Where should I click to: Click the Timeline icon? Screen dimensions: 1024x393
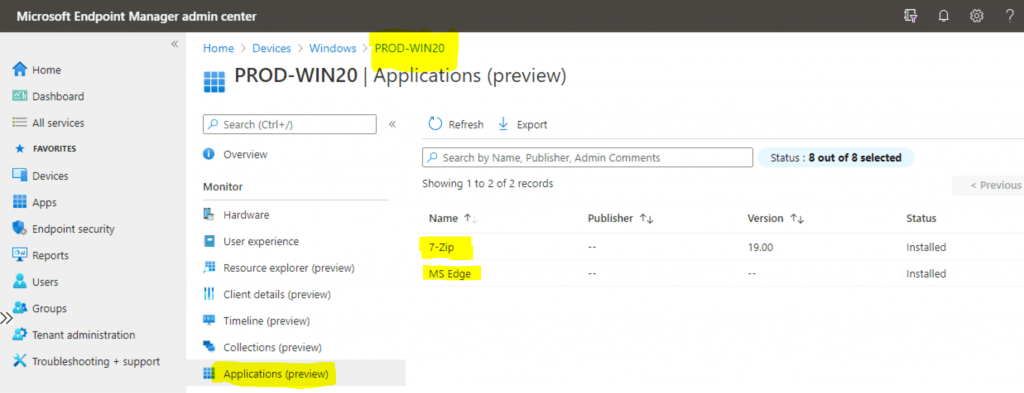209,321
